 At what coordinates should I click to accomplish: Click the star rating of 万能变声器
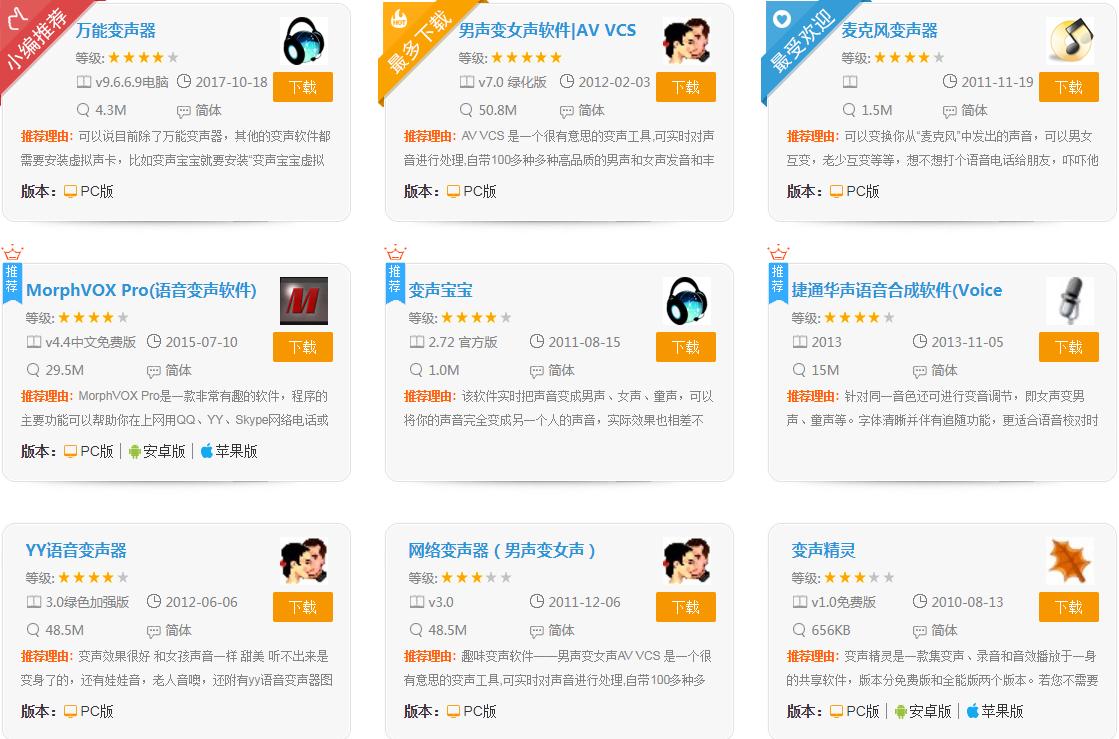[143, 57]
